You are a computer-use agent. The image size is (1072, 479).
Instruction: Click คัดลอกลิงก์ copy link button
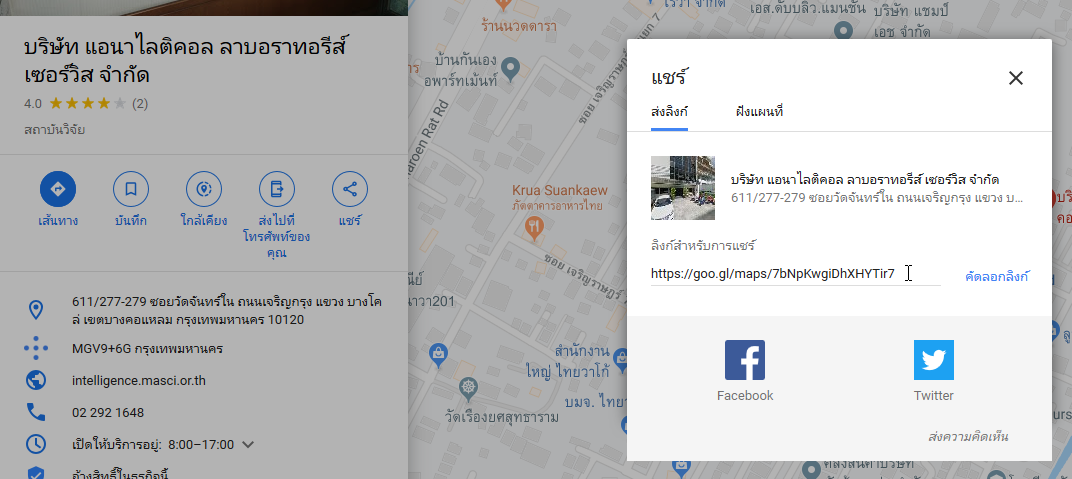997,277
